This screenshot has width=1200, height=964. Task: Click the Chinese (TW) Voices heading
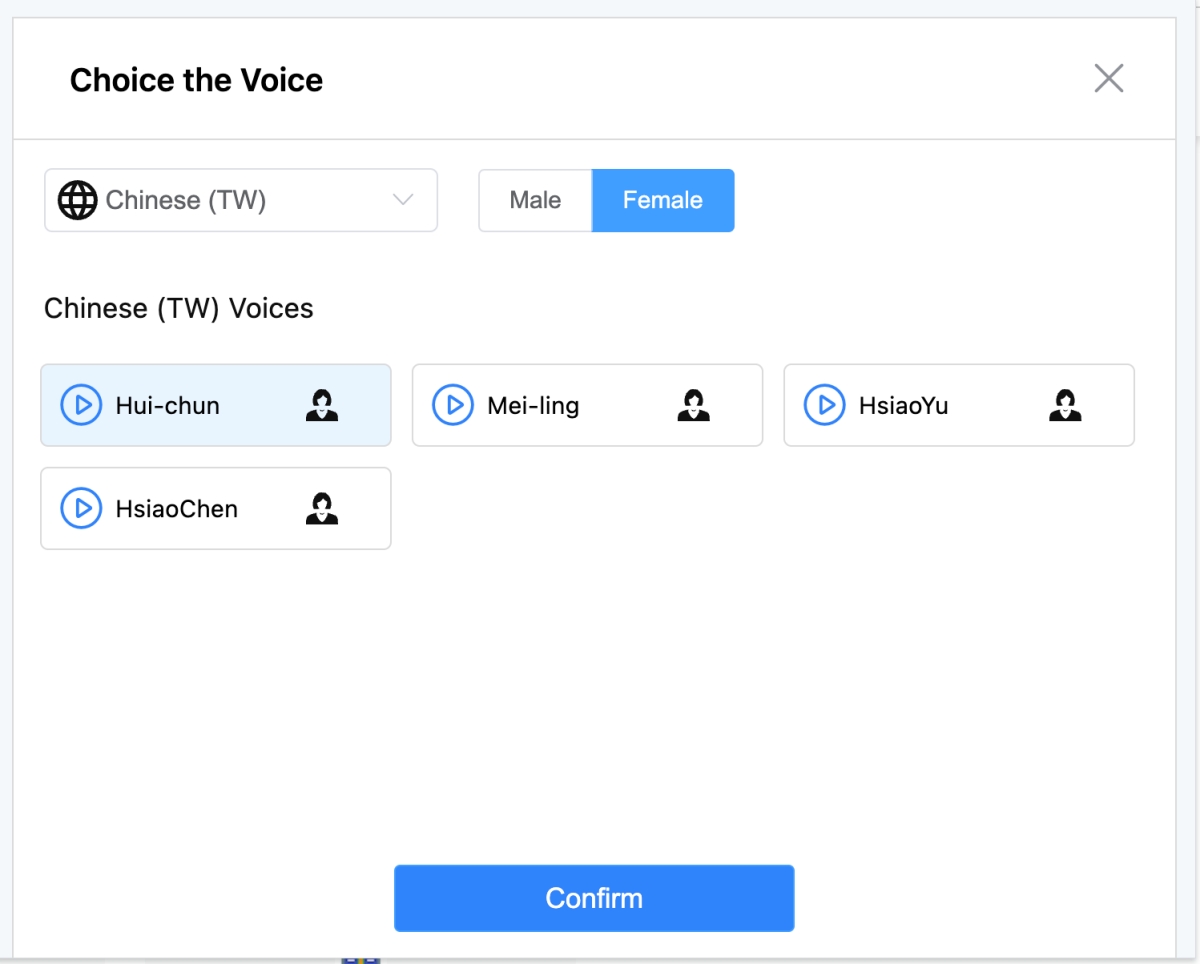(179, 308)
